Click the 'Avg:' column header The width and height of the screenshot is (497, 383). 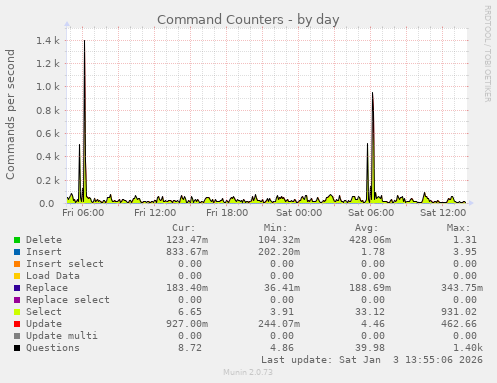click(x=367, y=228)
